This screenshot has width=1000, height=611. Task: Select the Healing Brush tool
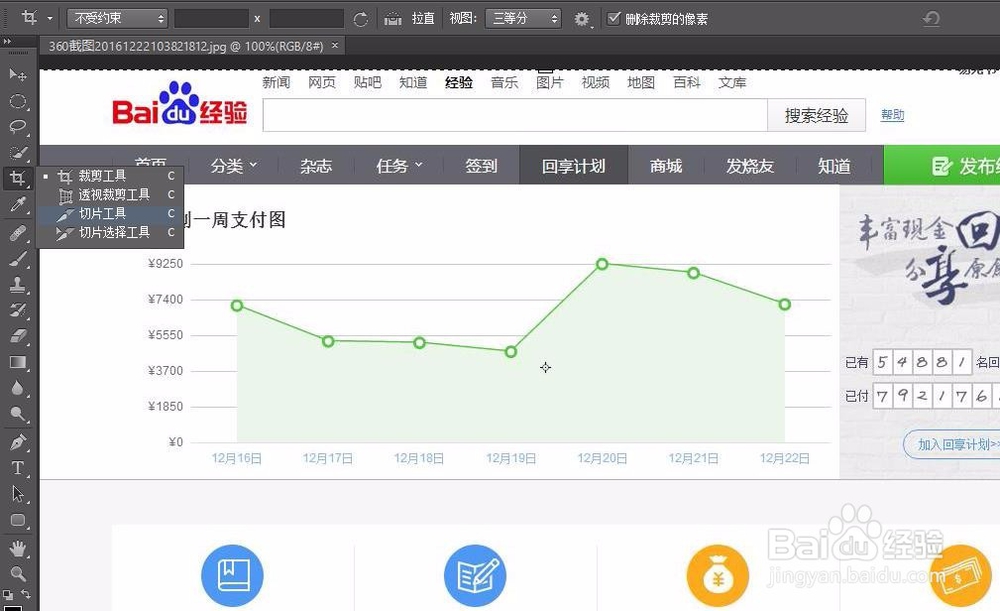(18, 233)
